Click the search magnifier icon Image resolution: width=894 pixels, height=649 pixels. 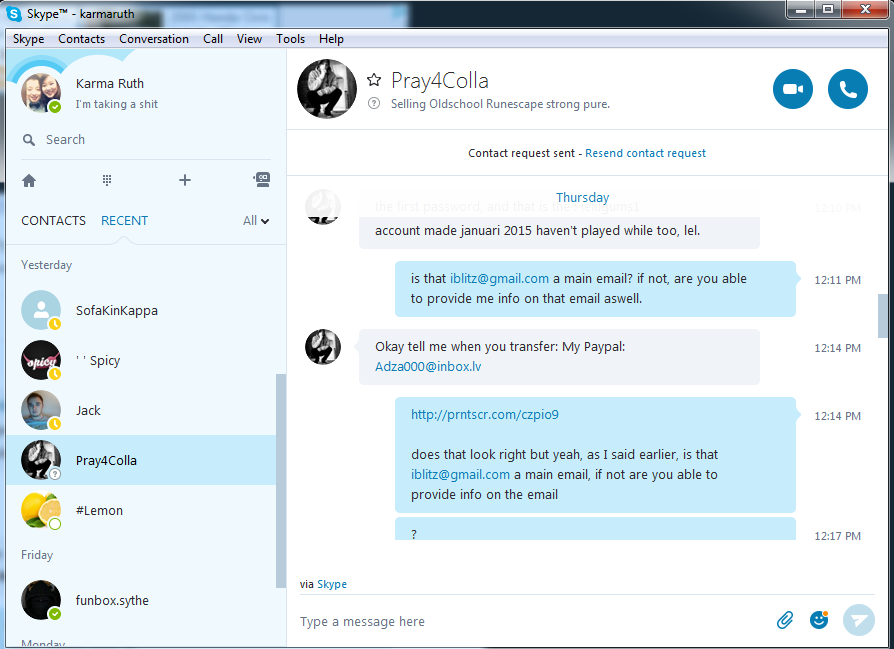coord(29,140)
